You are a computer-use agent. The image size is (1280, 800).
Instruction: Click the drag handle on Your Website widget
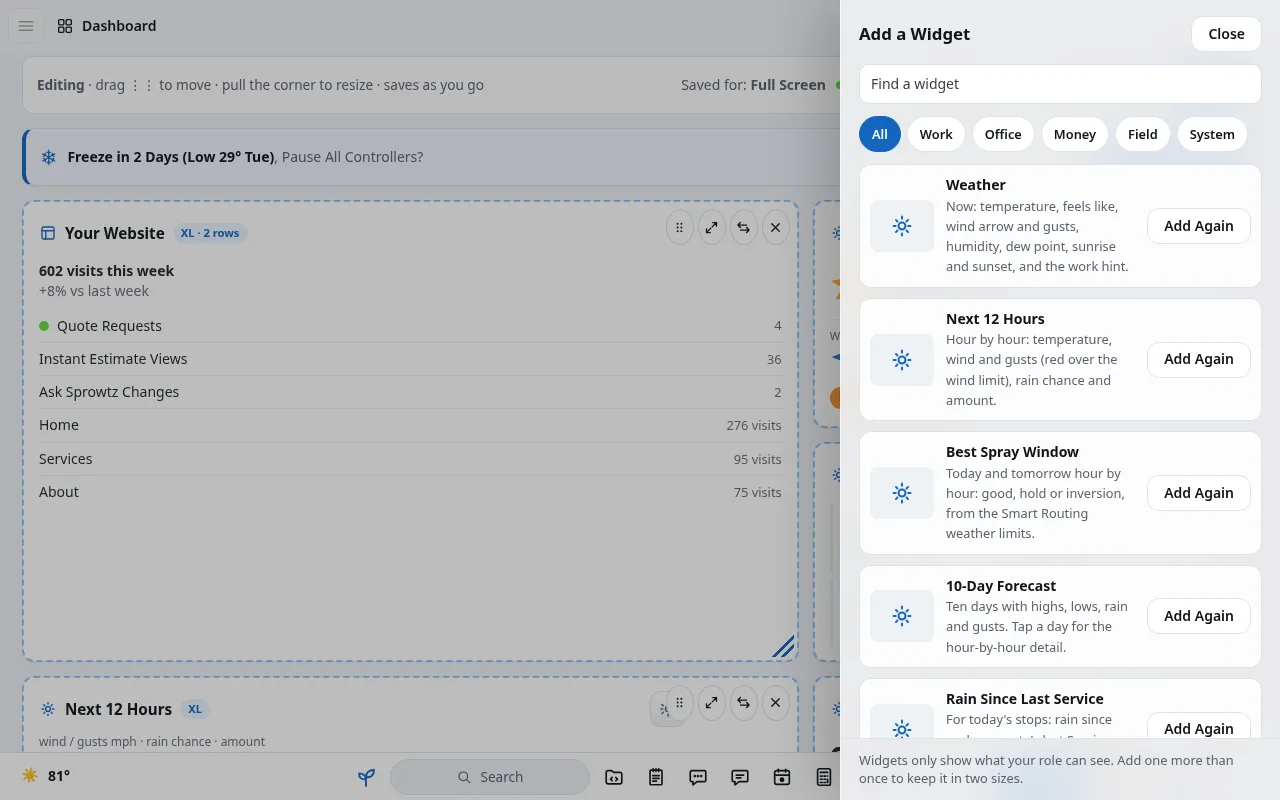(x=679, y=228)
